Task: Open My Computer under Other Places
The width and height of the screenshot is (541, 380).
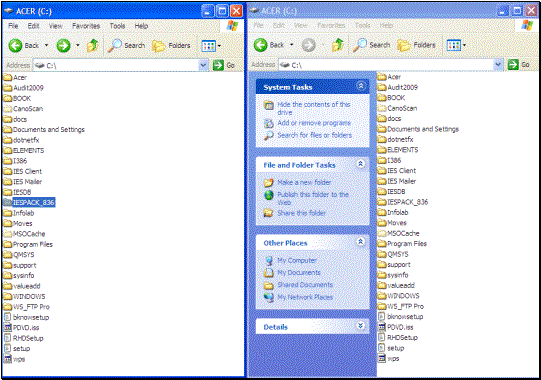Action: (297, 260)
